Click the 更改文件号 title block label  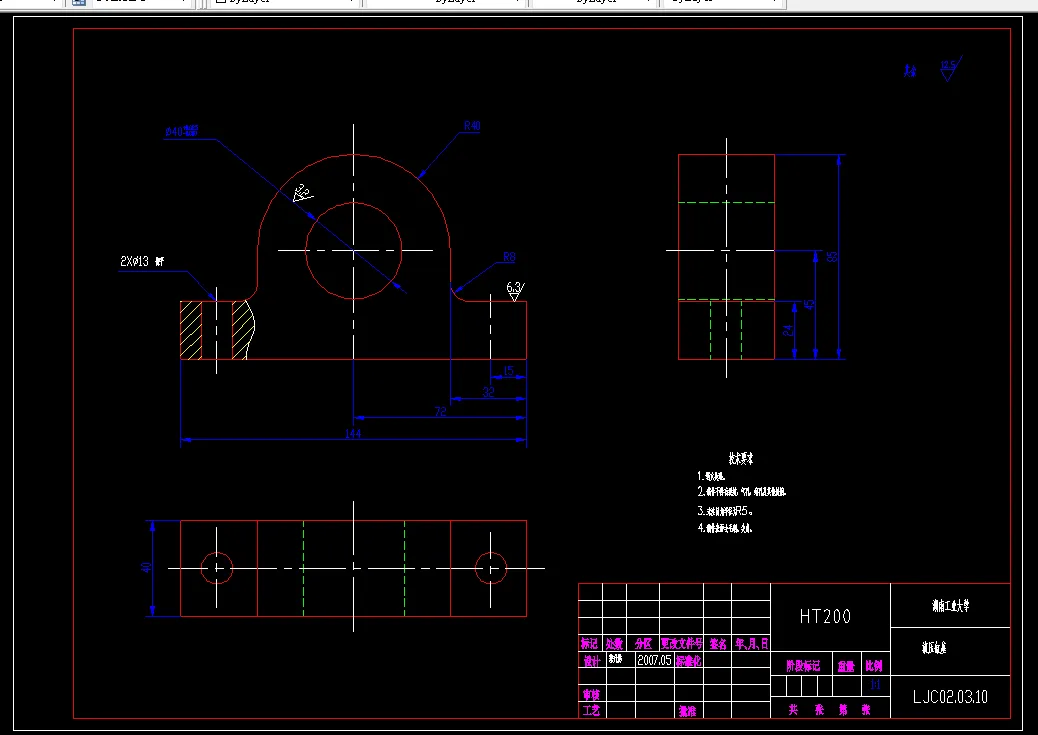point(681,644)
